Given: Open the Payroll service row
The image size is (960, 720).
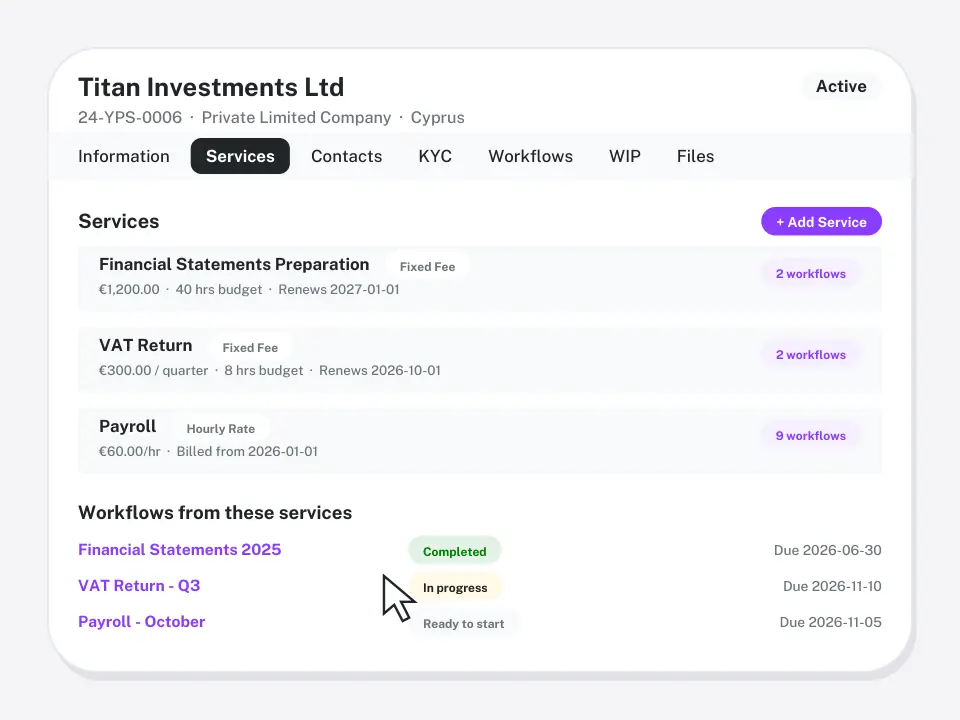Looking at the screenshot, I should 480,440.
